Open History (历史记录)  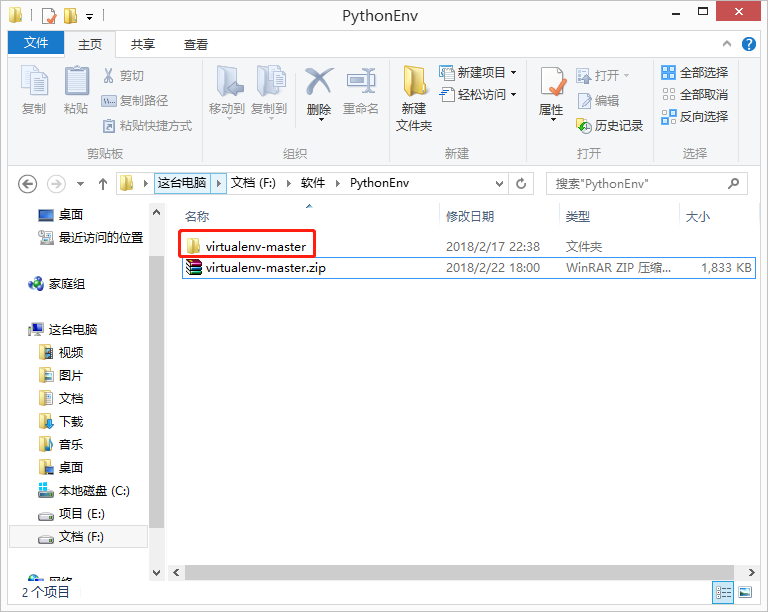(610, 126)
